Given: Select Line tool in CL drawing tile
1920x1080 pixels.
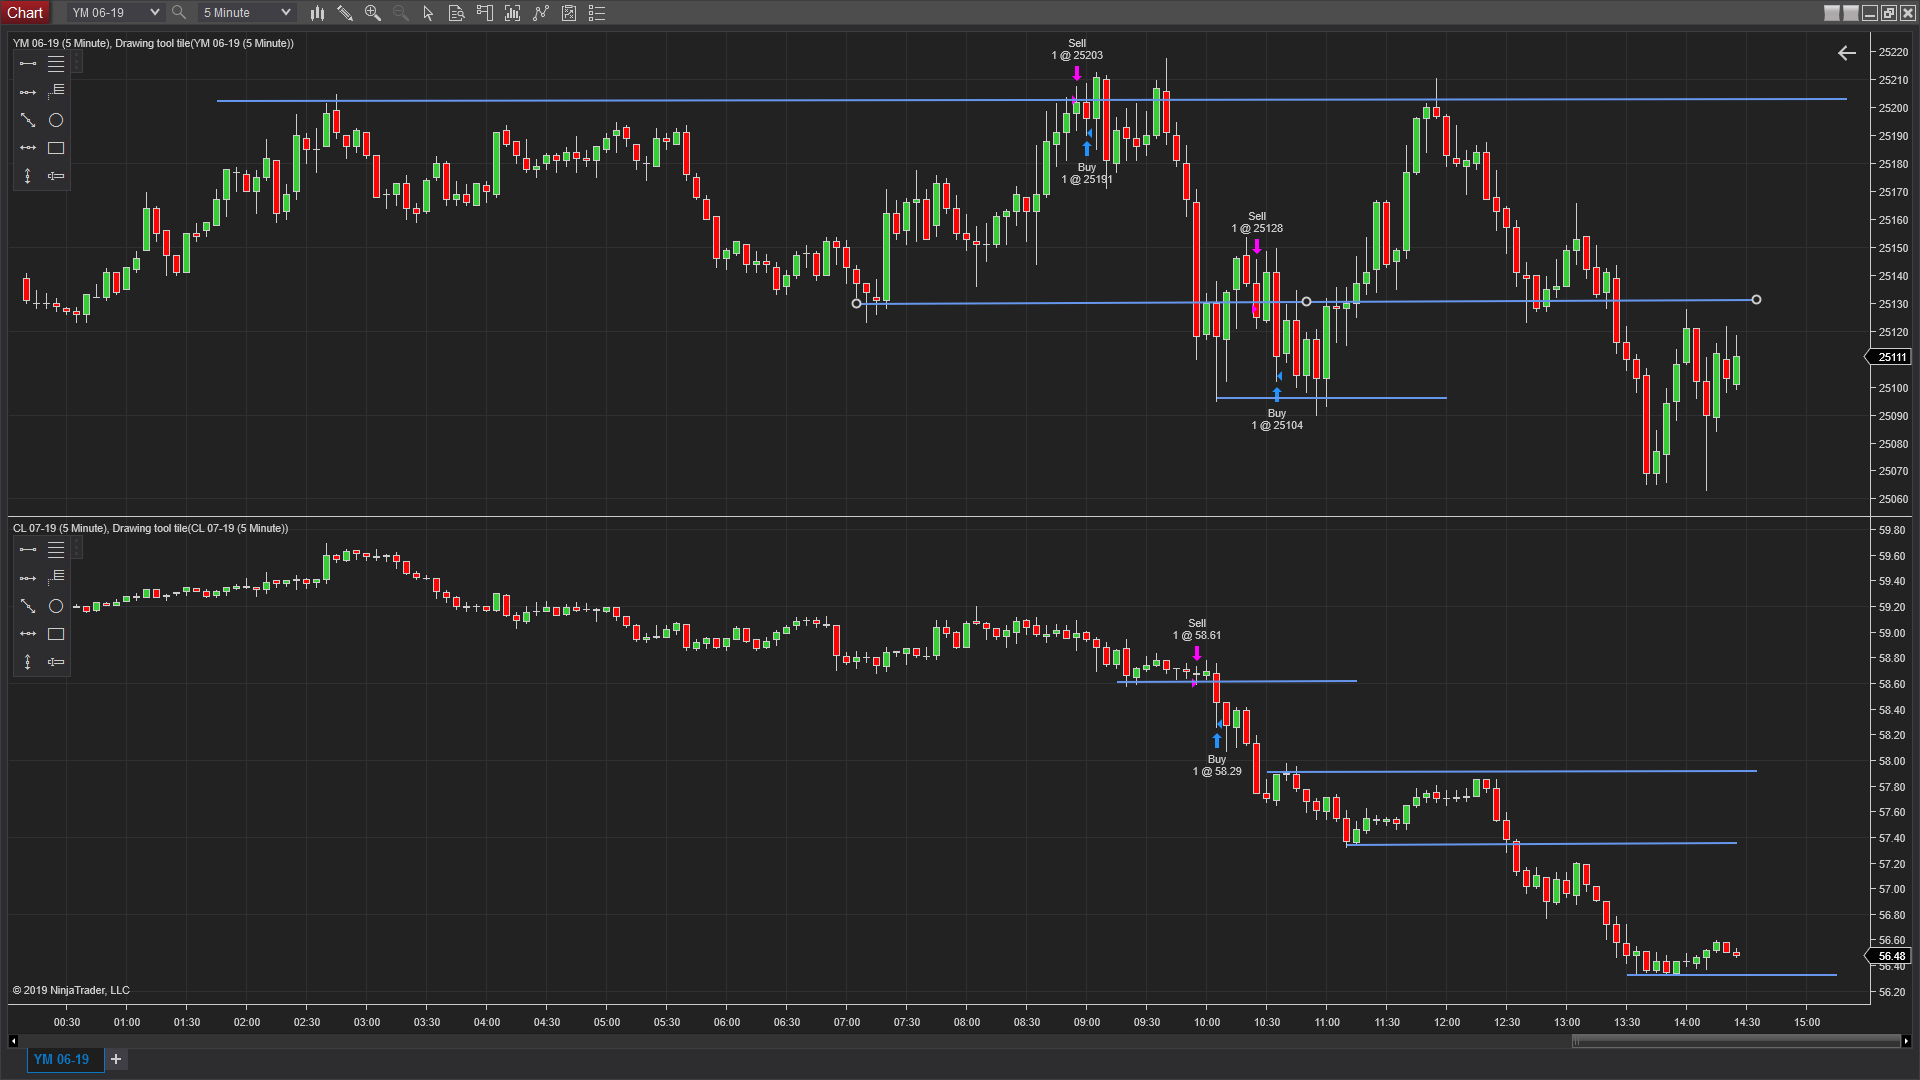Looking at the screenshot, I should (x=28, y=550).
